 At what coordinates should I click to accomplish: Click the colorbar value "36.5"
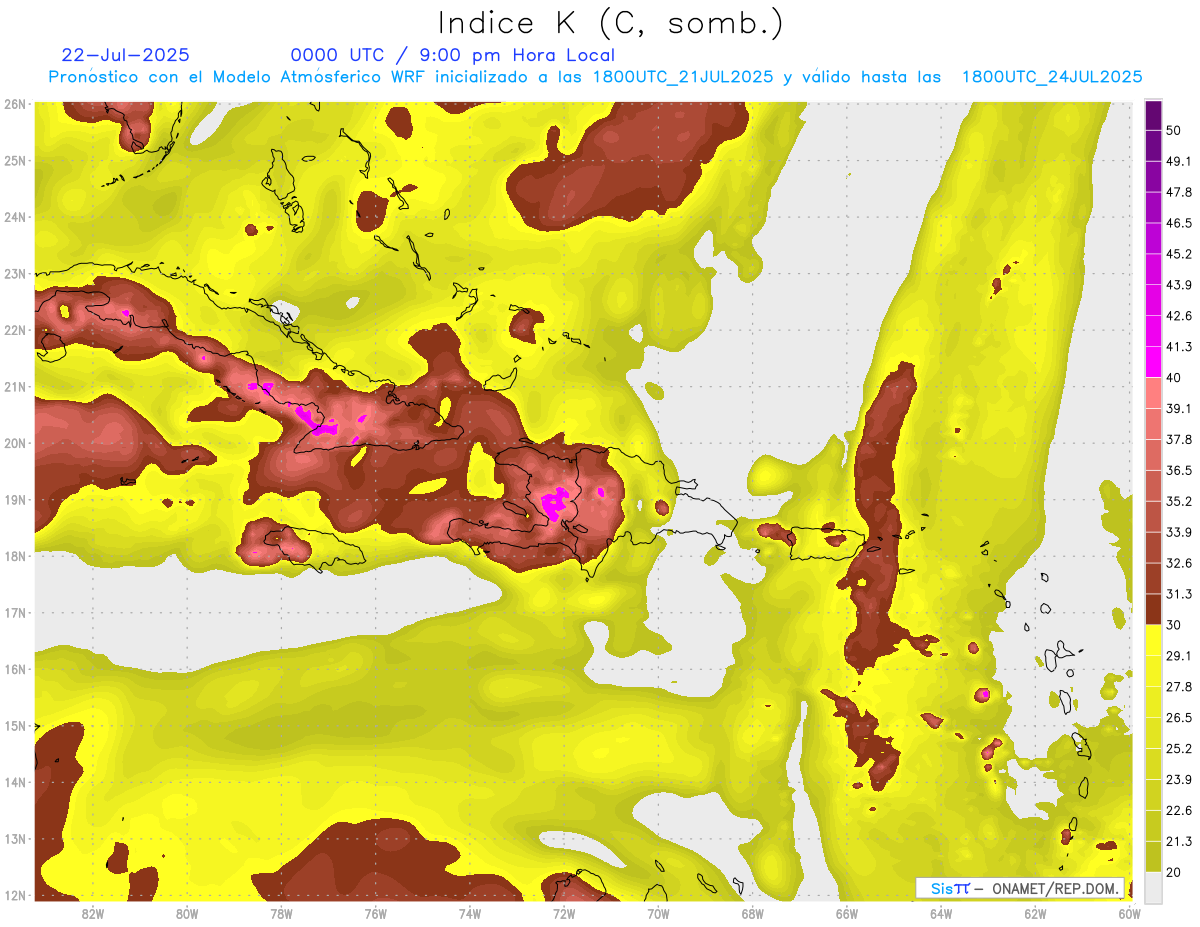coord(1178,470)
